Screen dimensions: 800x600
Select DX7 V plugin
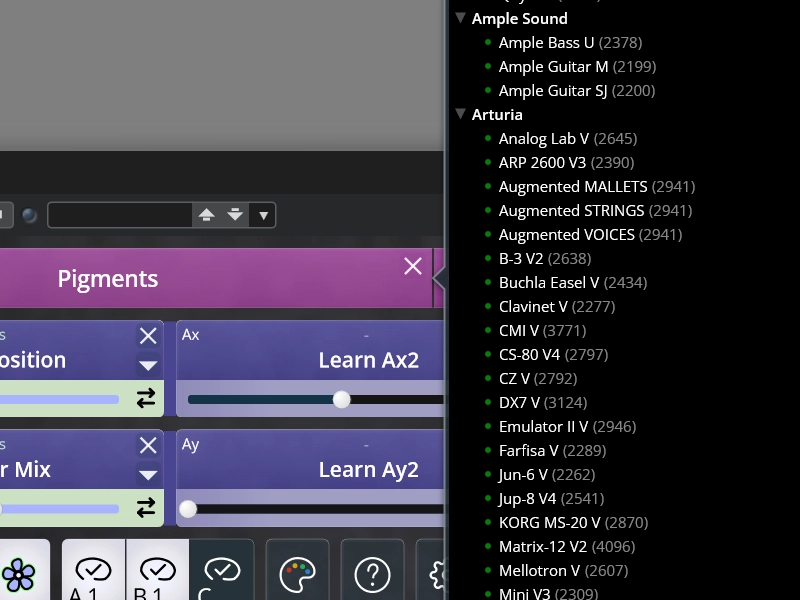tap(542, 403)
